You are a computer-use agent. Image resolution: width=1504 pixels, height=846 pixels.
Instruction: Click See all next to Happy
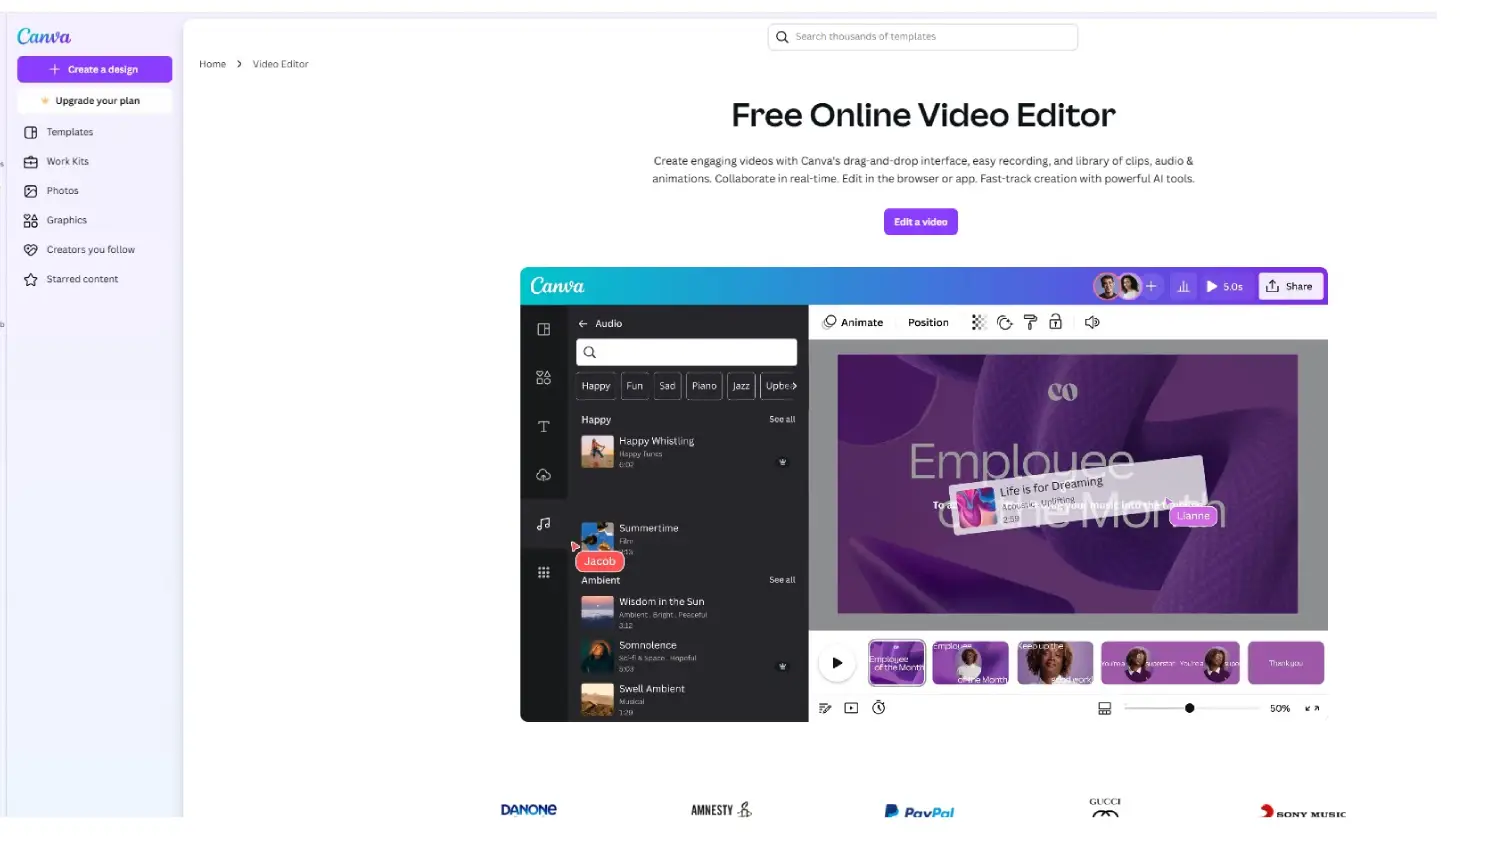tap(782, 419)
